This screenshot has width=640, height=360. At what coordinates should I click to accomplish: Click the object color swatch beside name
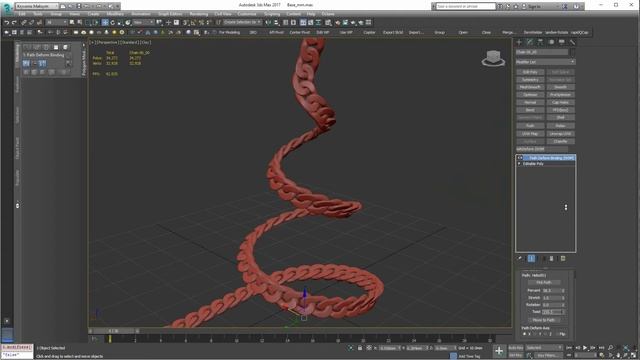573,53
